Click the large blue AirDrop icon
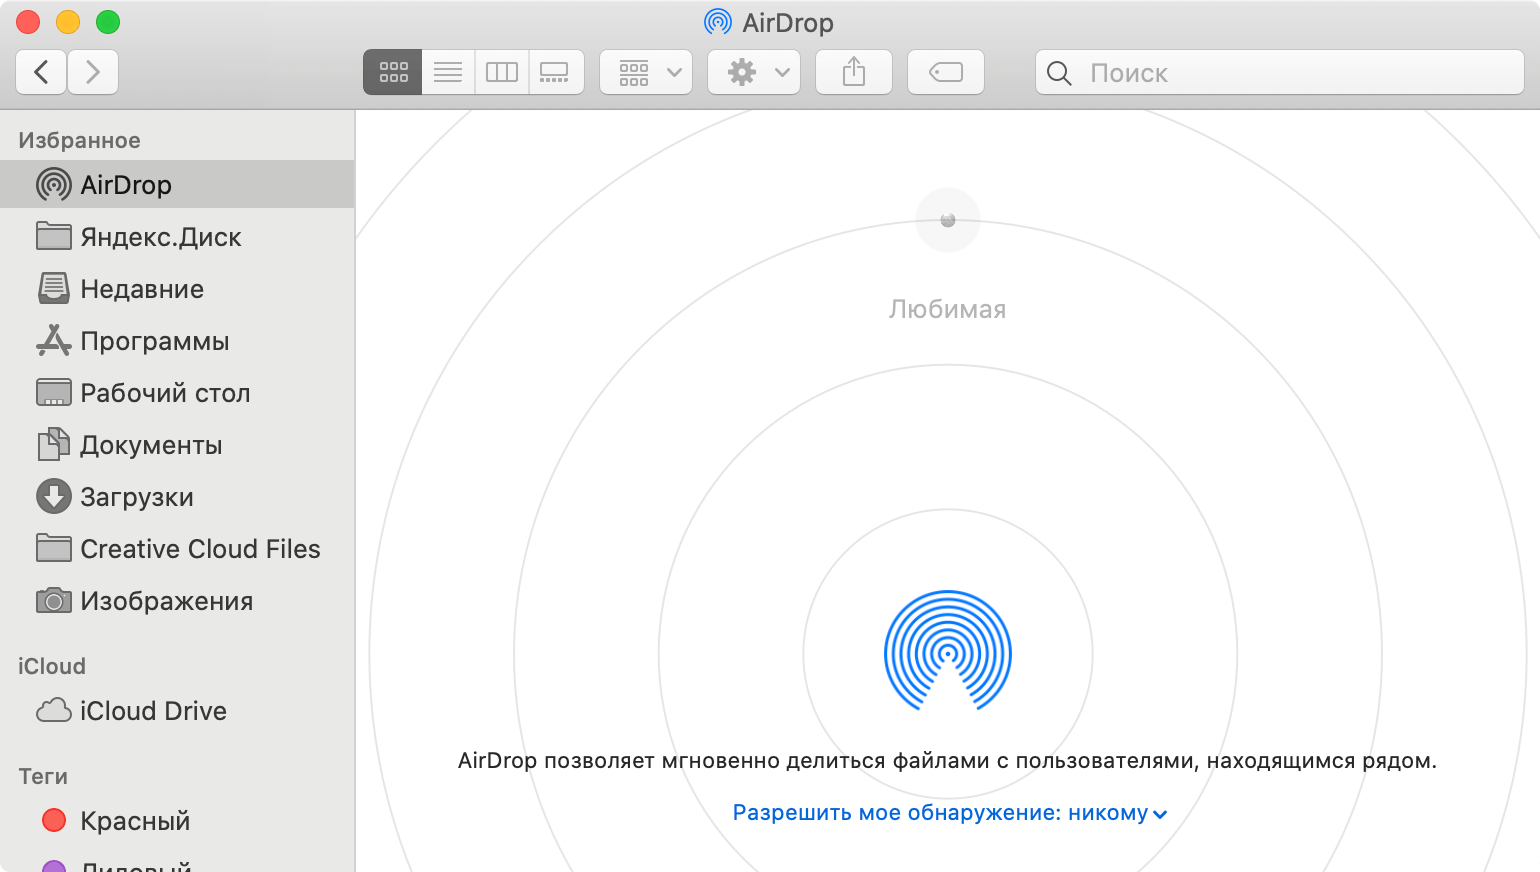The height and width of the screenshot is (872, 1540). point(947,651)
